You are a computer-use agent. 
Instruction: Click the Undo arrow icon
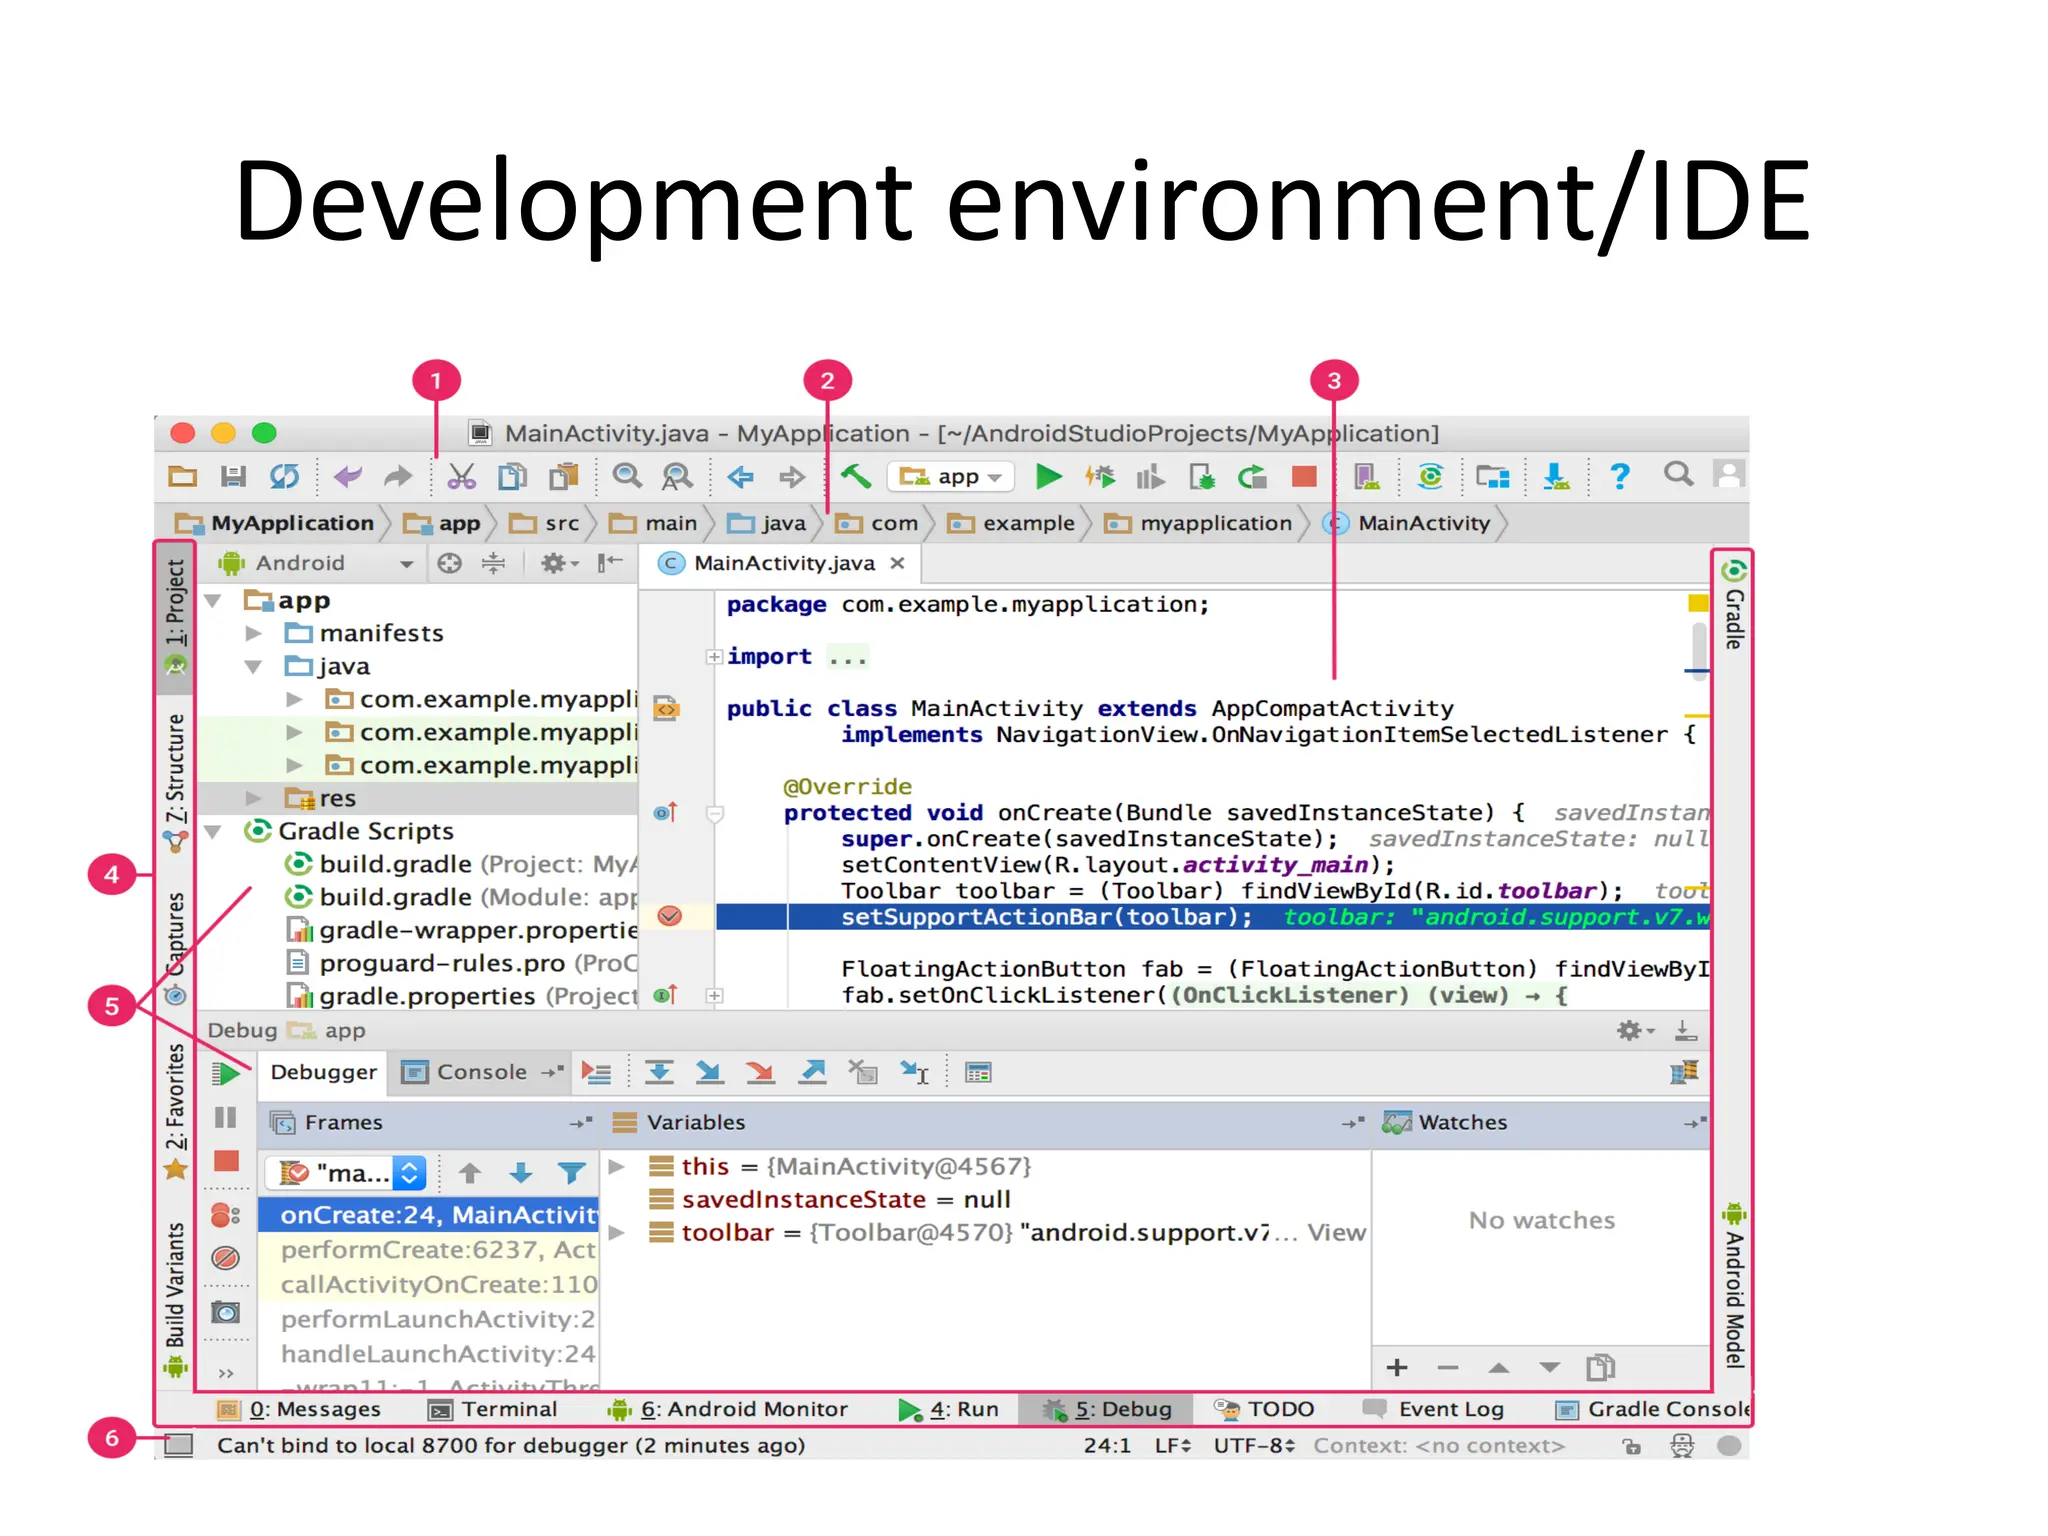(348, 477)
